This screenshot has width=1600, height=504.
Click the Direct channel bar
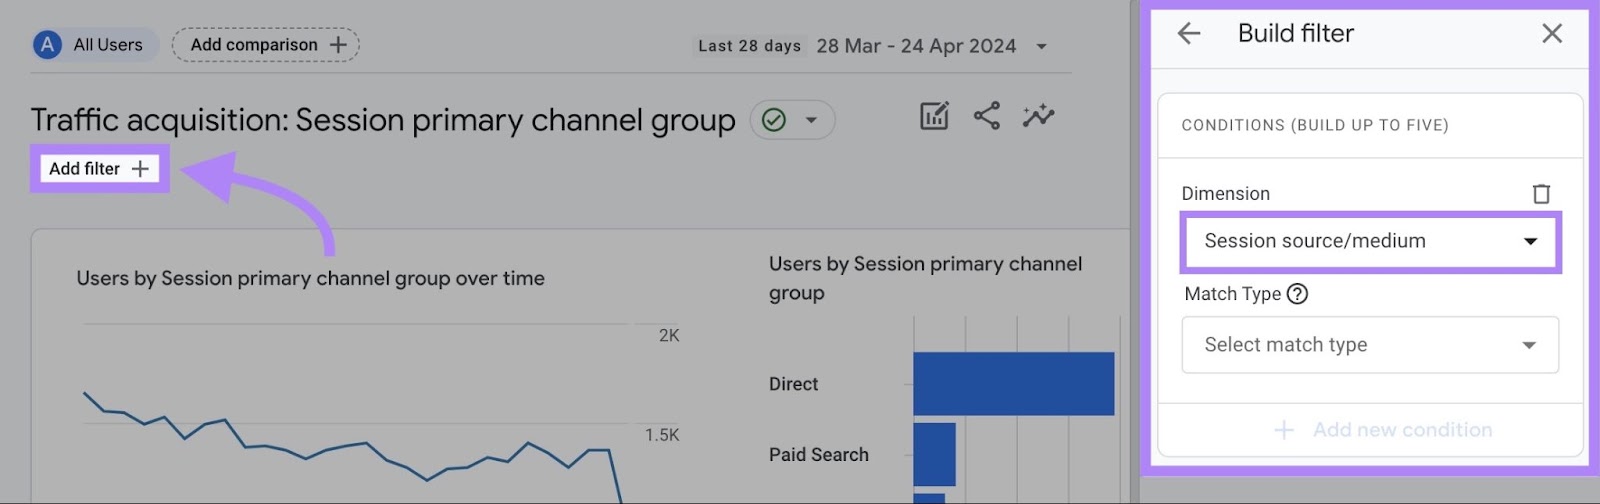coord(1013,383)
